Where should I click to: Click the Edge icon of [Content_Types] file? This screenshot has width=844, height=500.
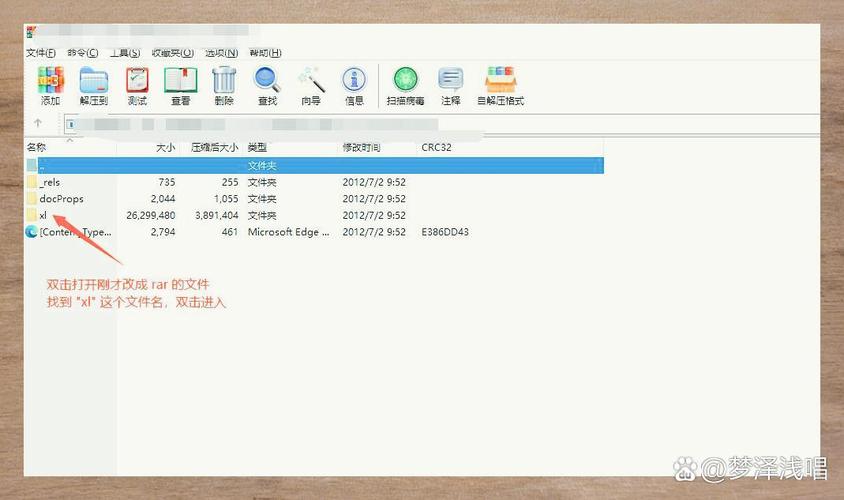[31, 232]
